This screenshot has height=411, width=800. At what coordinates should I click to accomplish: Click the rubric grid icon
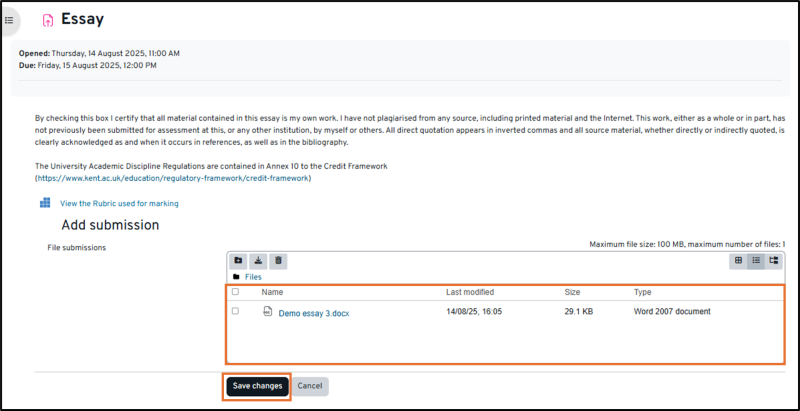[45, 203]
